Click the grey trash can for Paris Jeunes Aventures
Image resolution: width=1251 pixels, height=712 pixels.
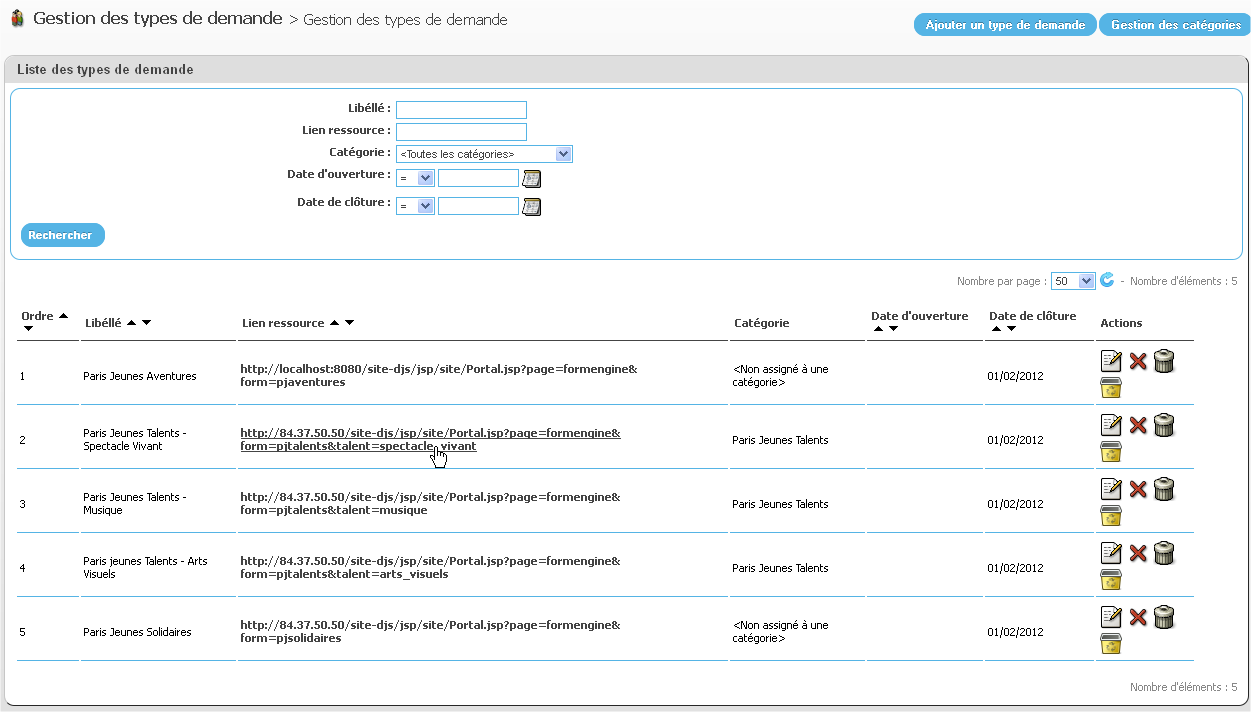click(x=1163, y=361)
